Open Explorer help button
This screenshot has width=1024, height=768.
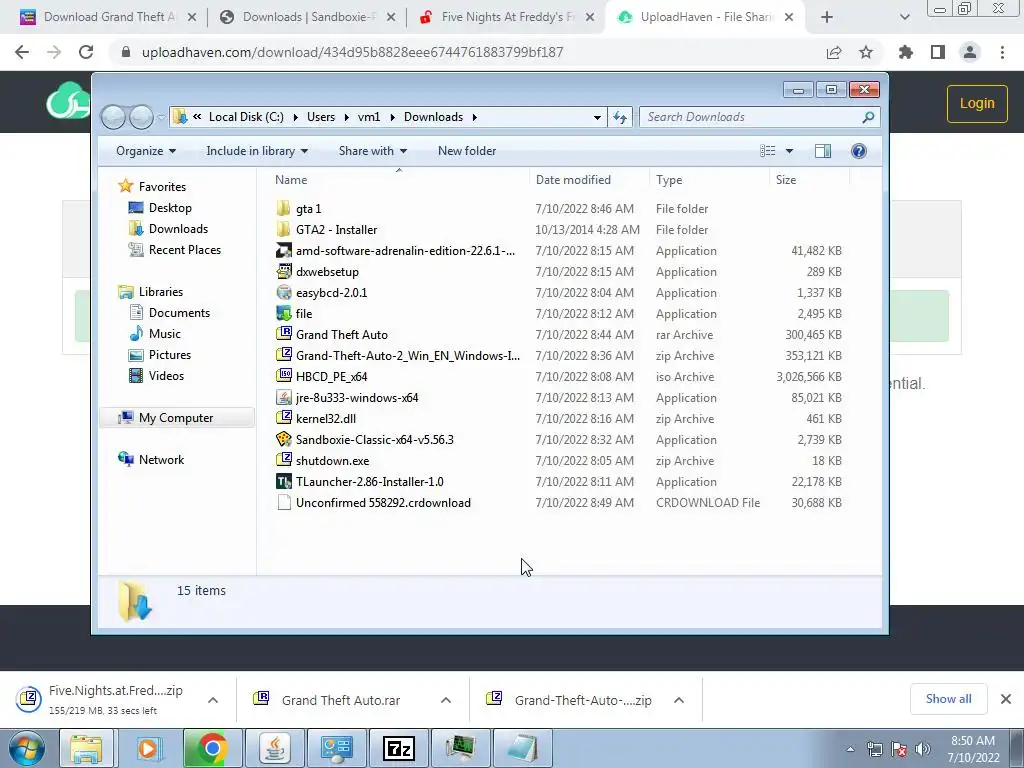coord(859,151)
